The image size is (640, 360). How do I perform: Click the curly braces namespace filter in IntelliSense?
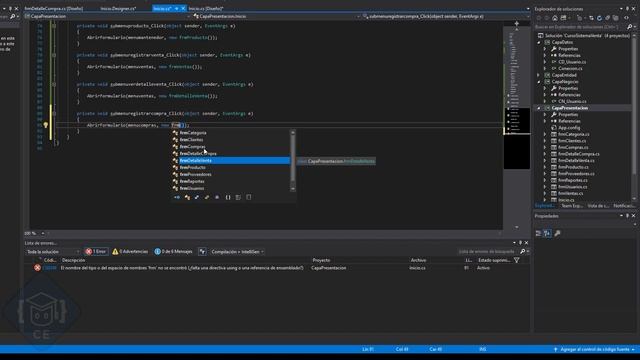click(x=228, y=197)
